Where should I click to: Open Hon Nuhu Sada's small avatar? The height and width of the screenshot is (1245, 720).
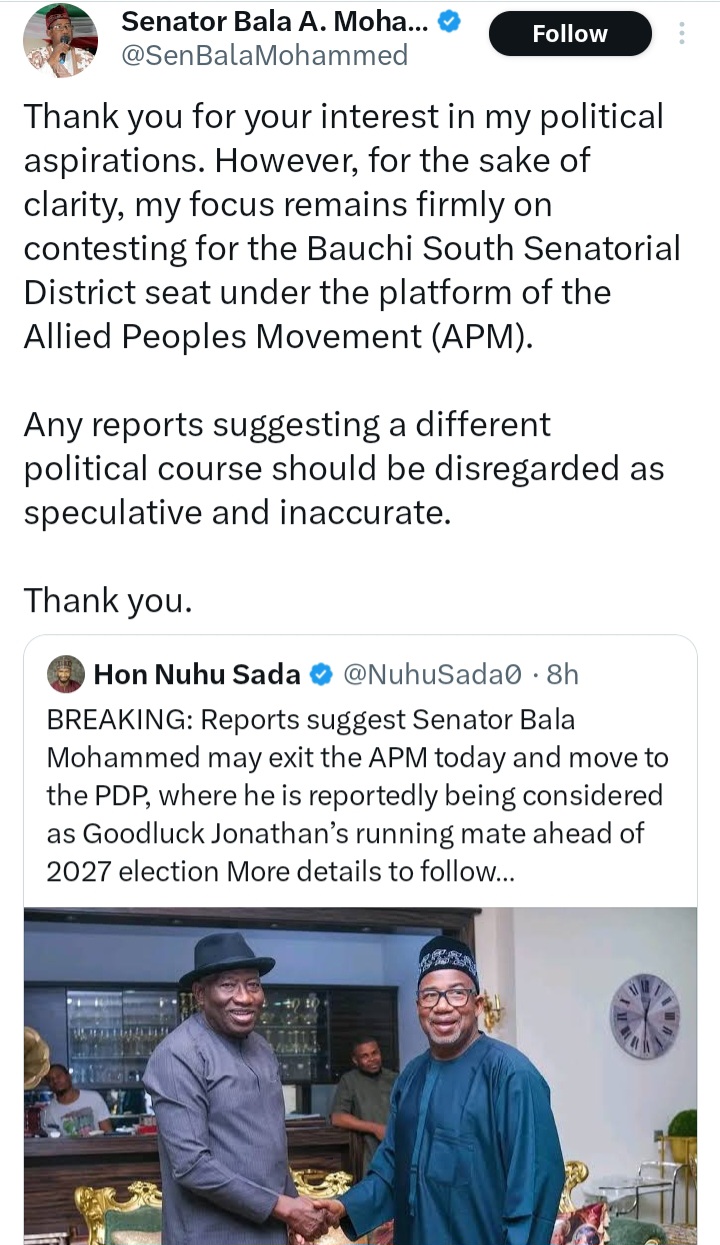coord(65,675)
